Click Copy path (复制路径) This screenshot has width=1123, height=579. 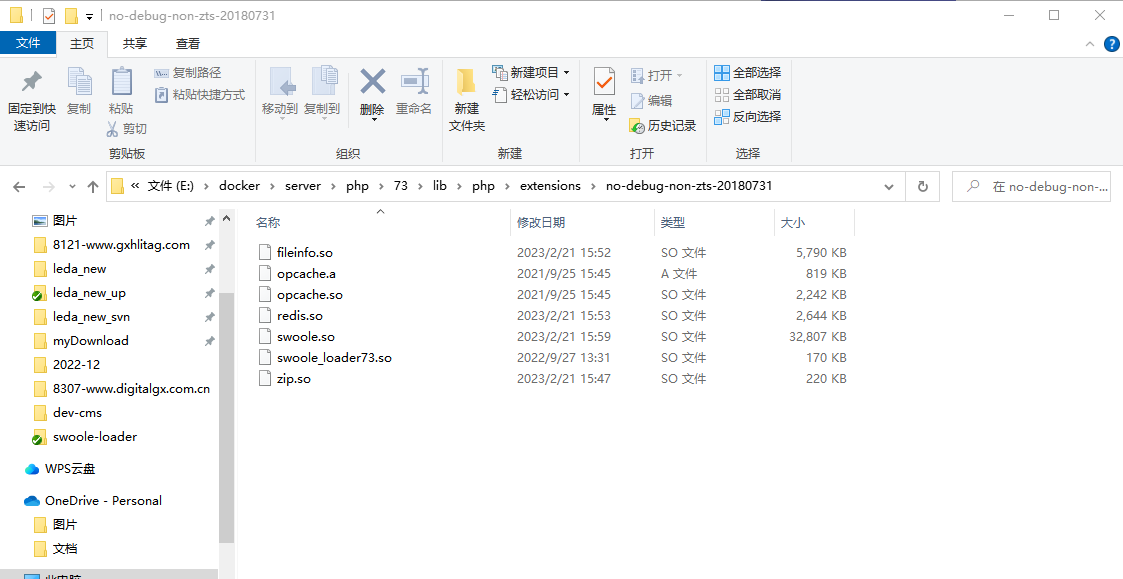coord(188,73)
